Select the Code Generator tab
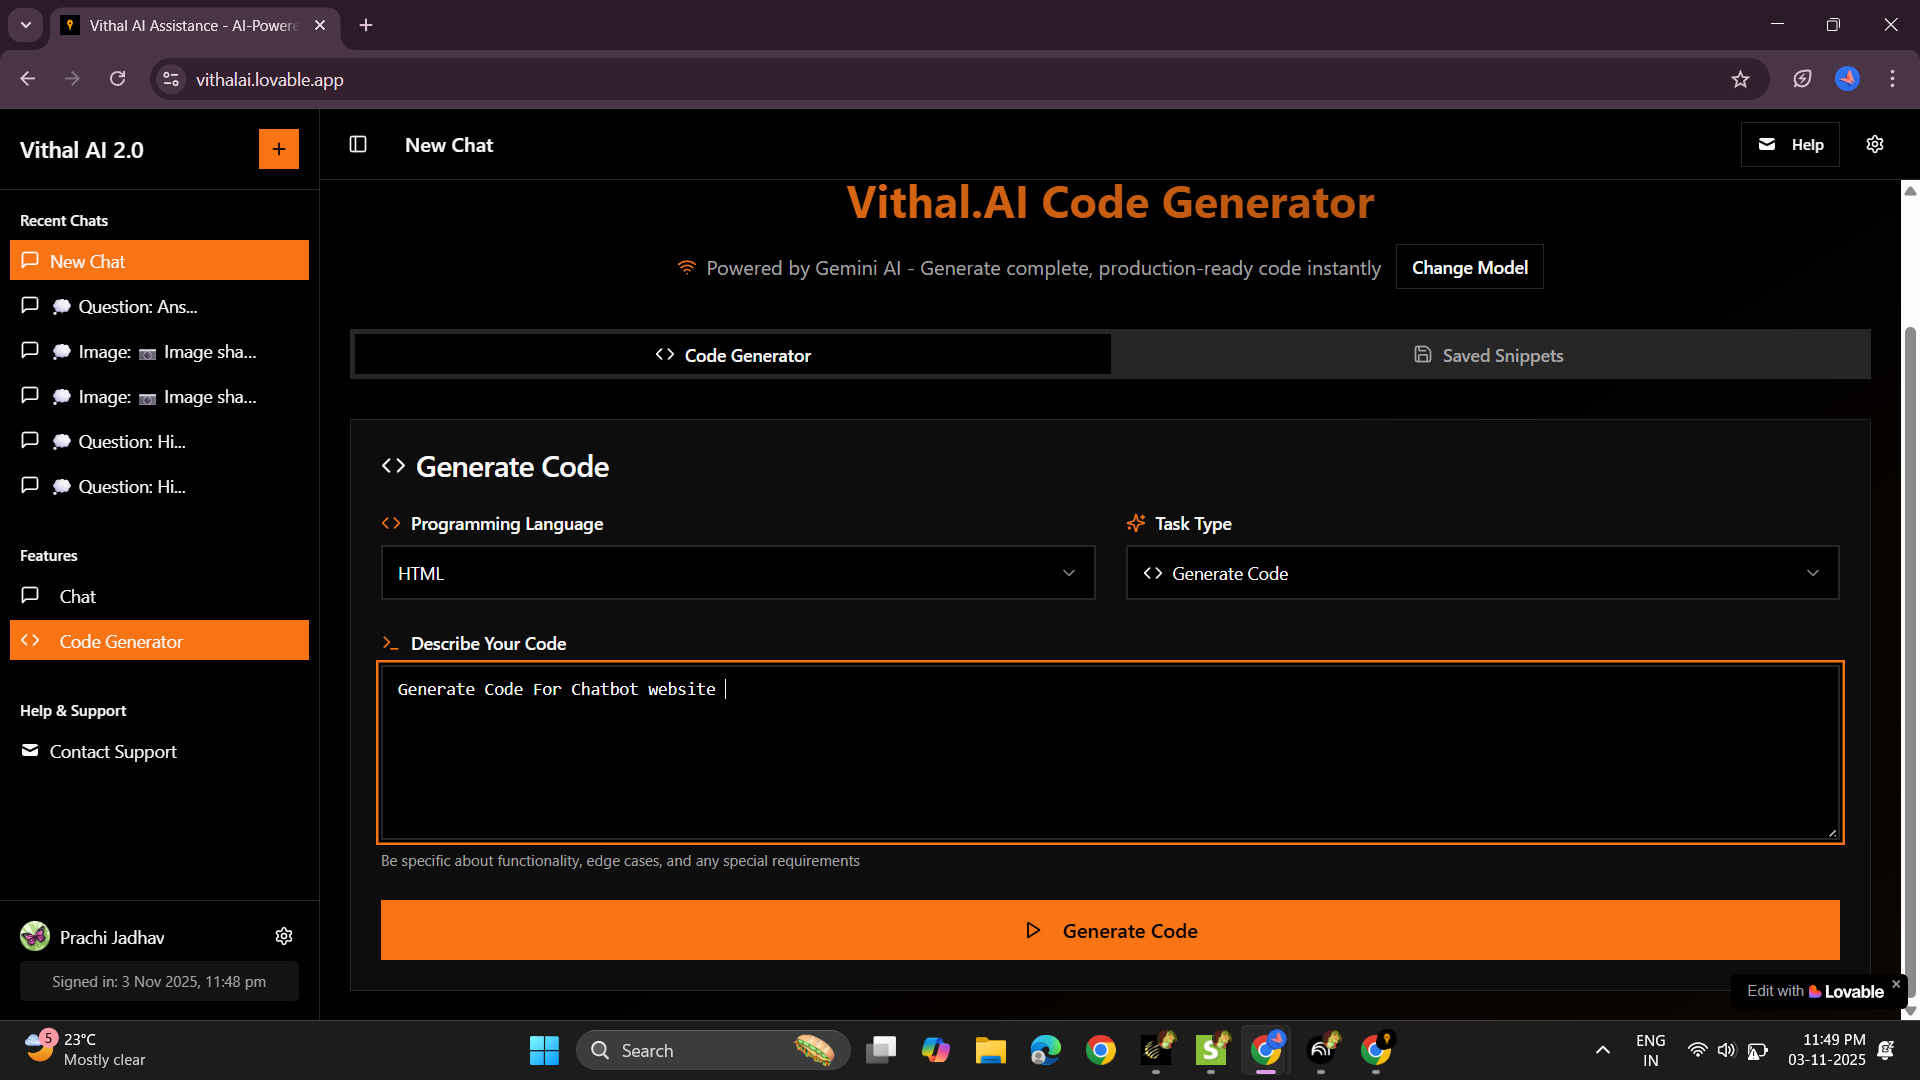This screenshot has height=1080, width=1920. point(731,354)
